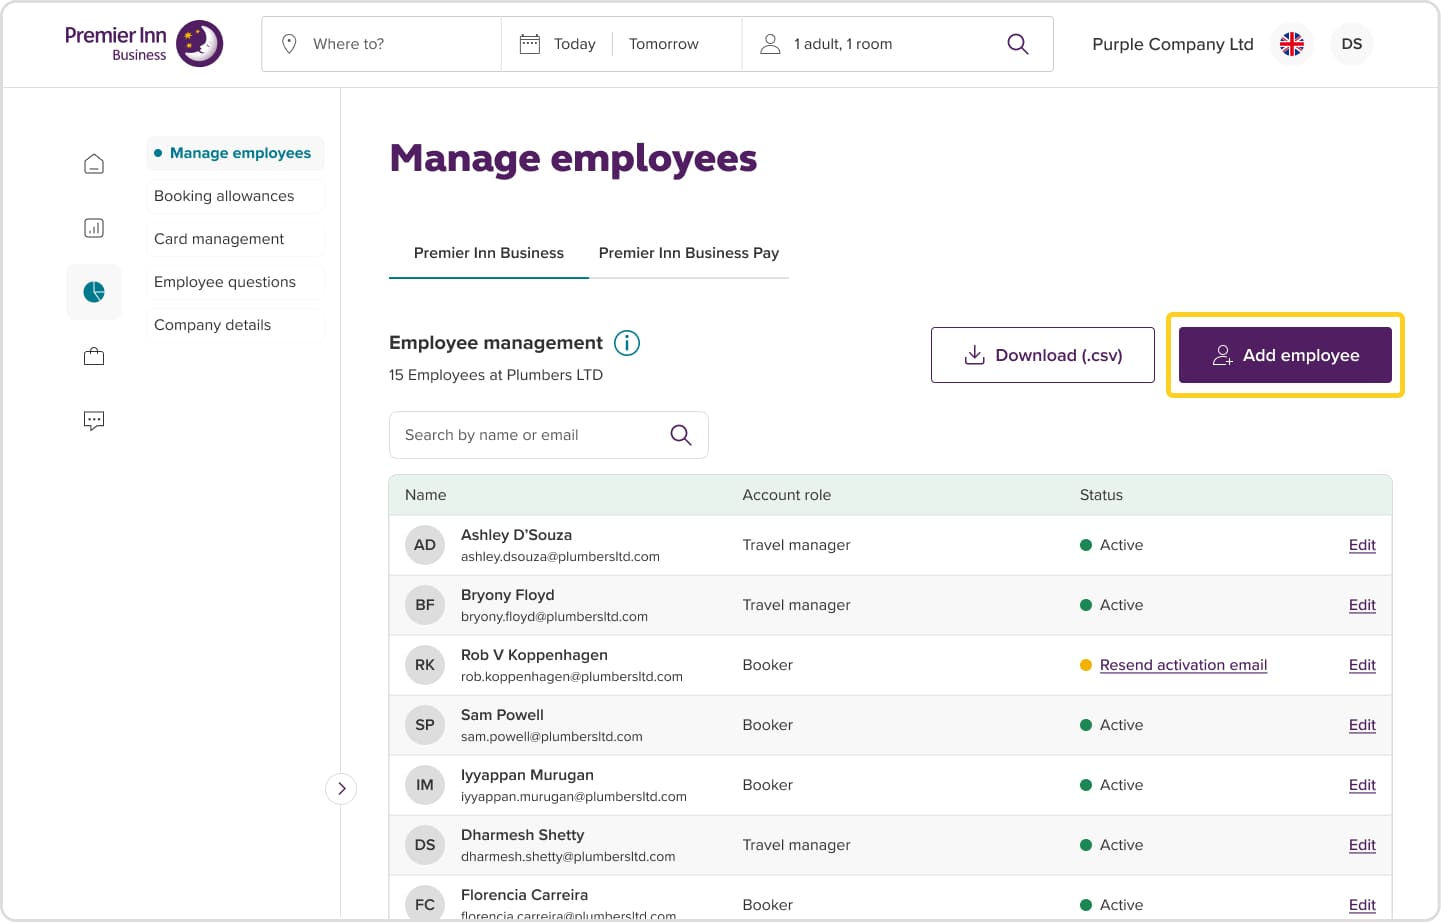Click the name Florencia Carreira

[x=524, y=895]
